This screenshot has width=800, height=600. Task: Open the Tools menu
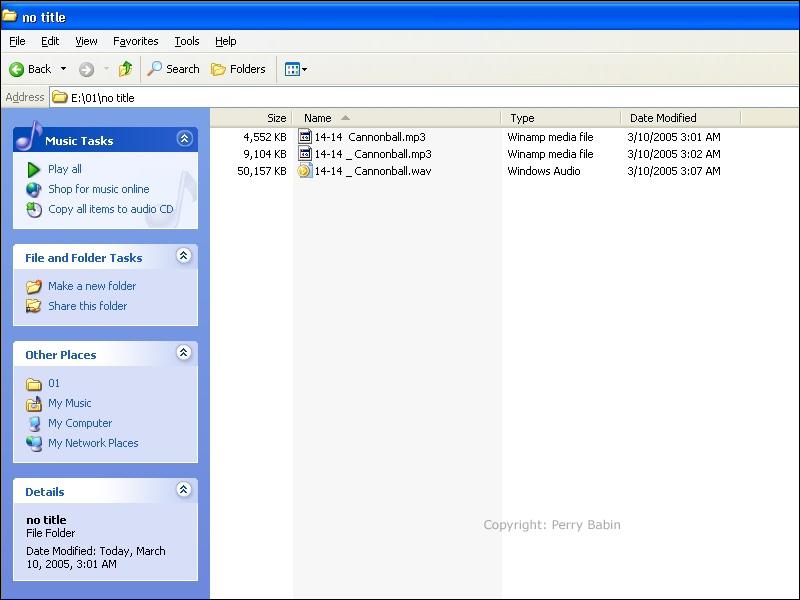(x=187, y=41)
